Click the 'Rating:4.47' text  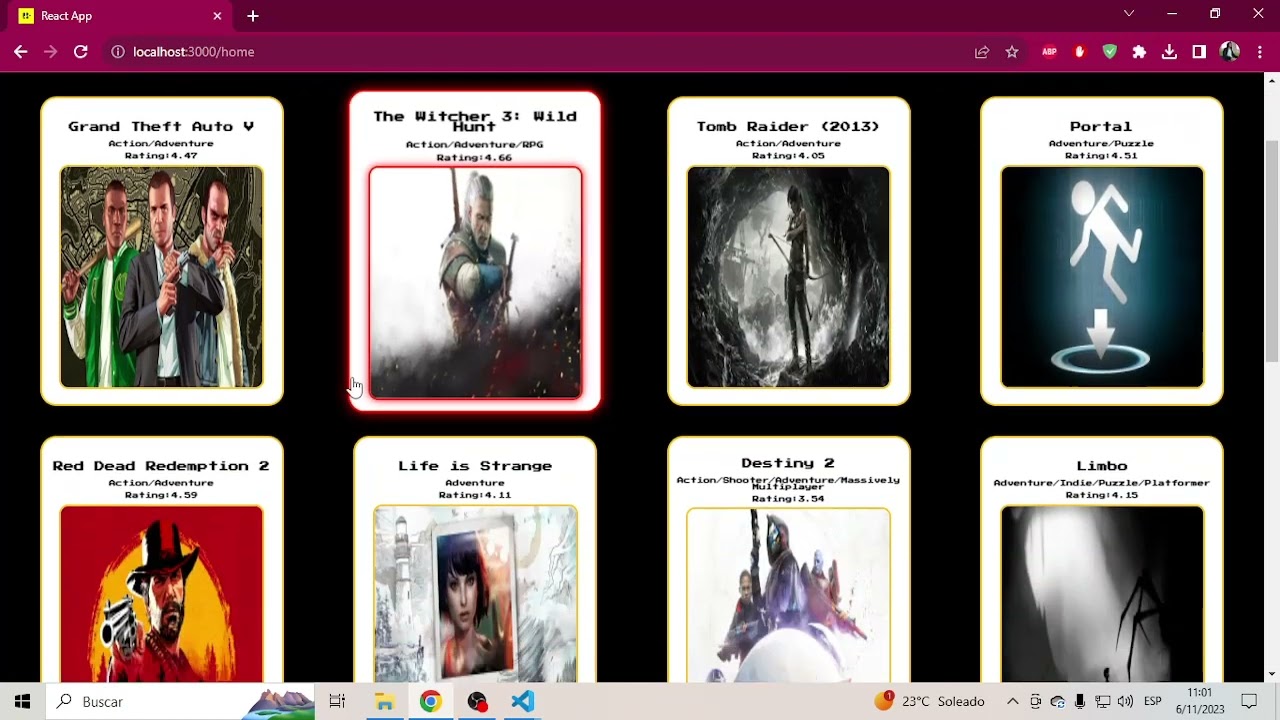click(x=161, y=156)
